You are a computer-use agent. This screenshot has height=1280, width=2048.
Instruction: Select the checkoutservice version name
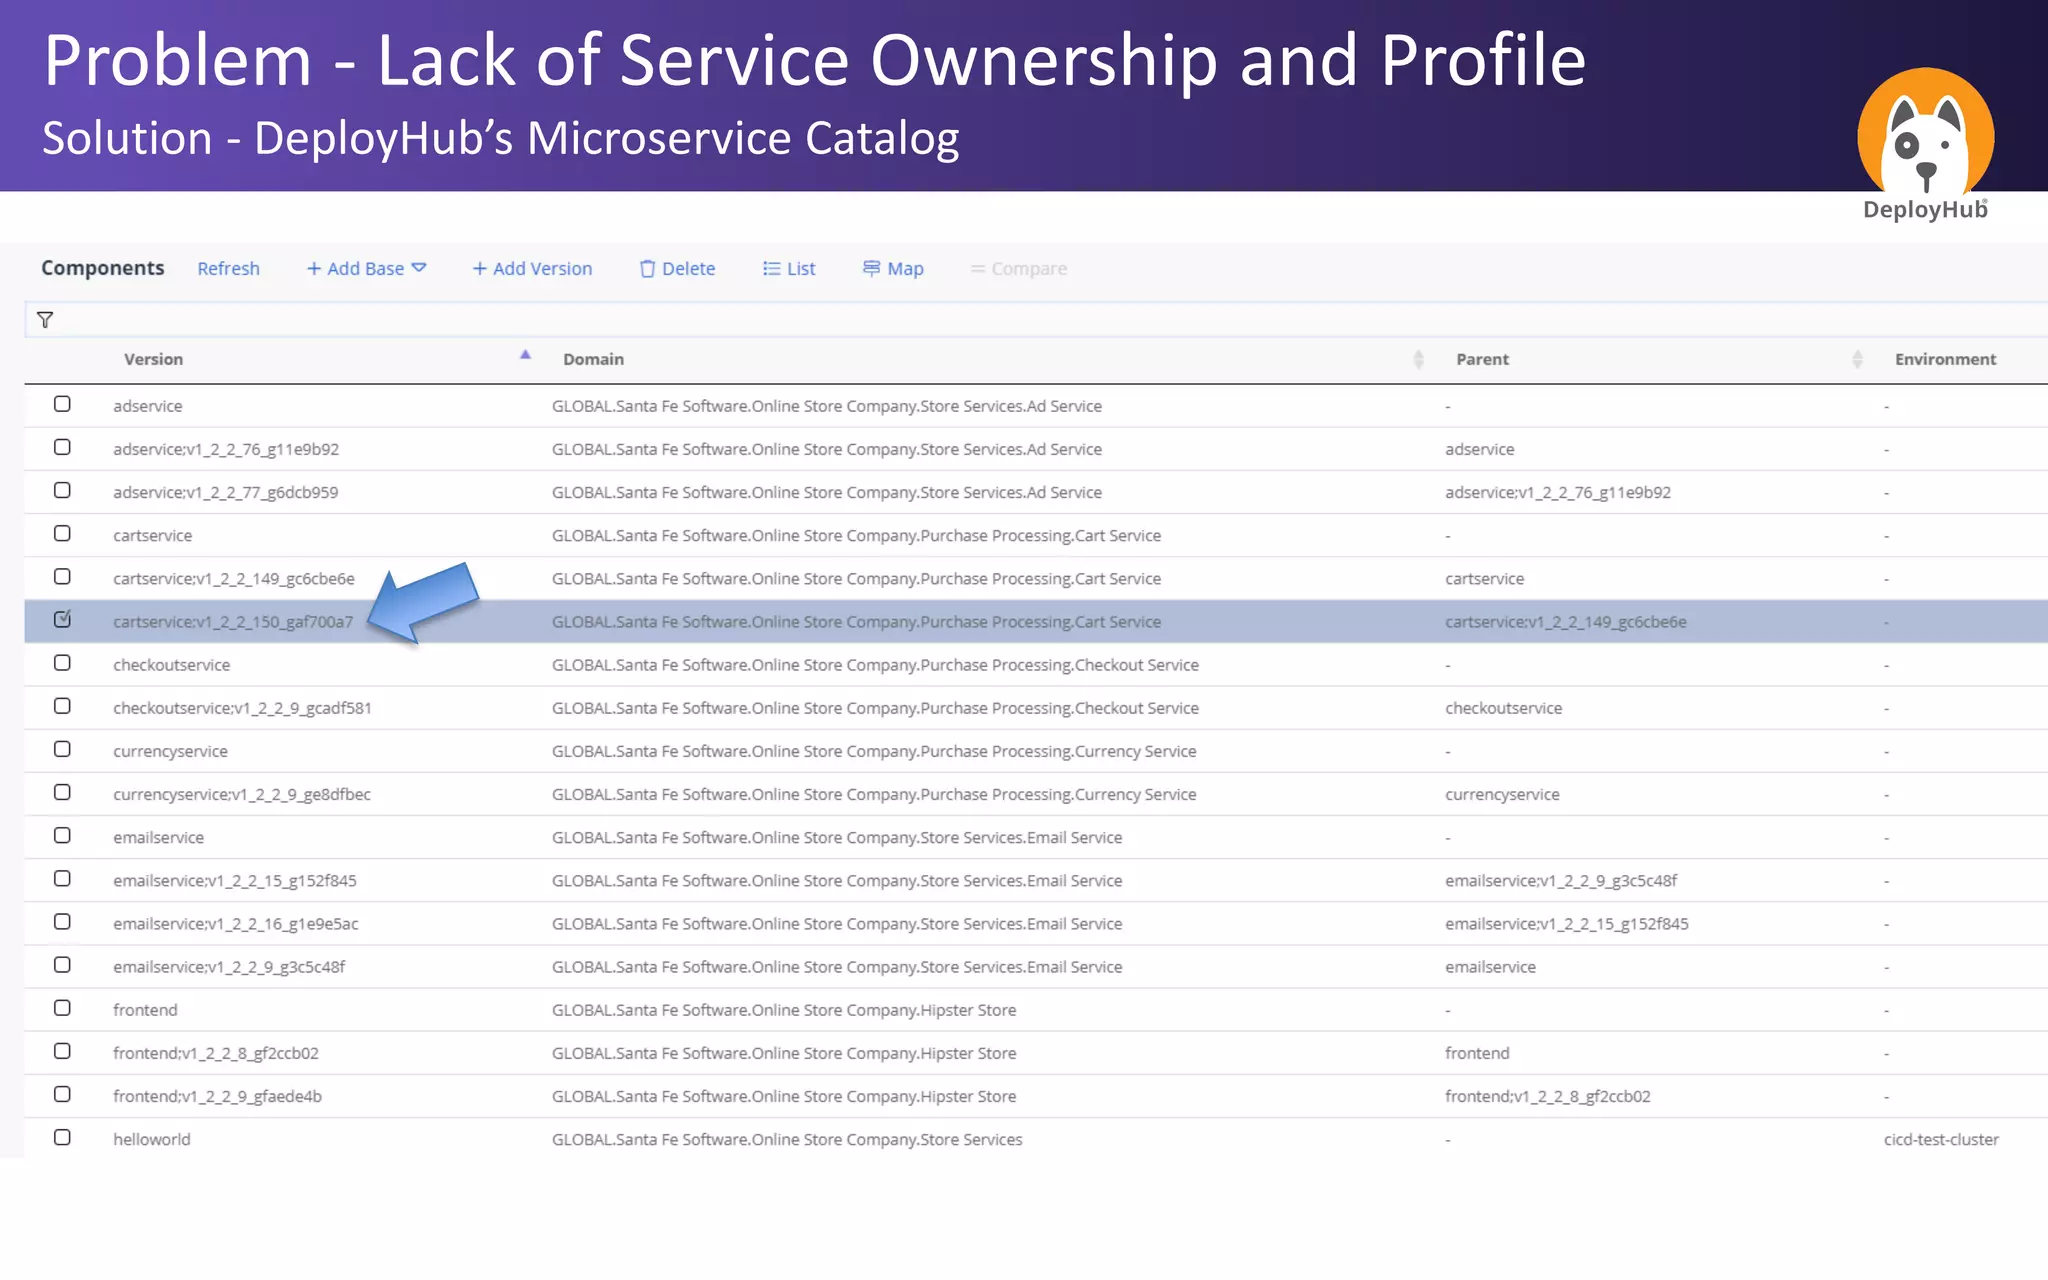[172, 665]
